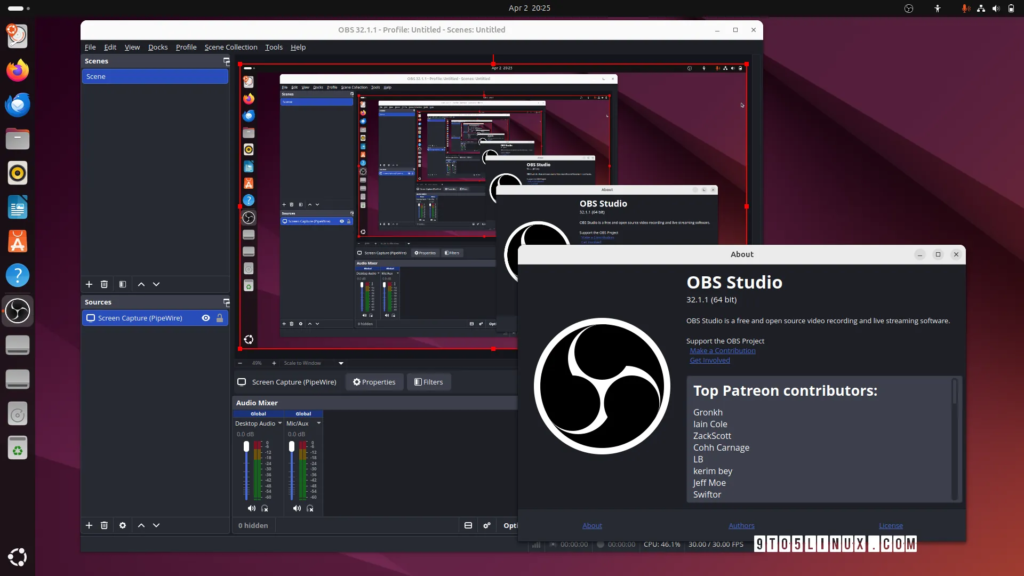Open the Edit menu
Image resolution: width=1024 pixels, height=576 pixels.
tap(110, 47)
